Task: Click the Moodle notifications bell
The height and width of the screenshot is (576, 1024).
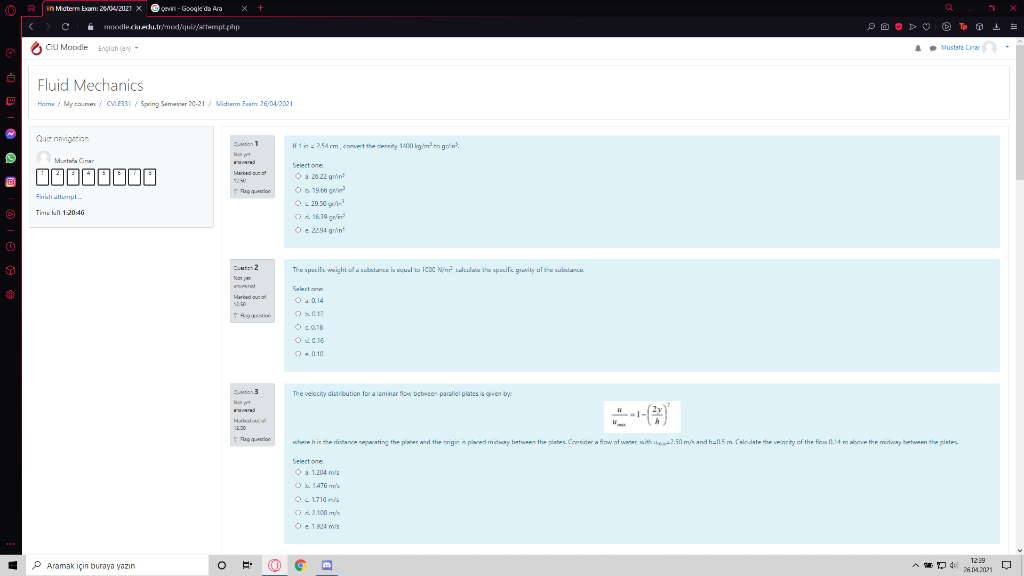Action: (x=918, y=48)
